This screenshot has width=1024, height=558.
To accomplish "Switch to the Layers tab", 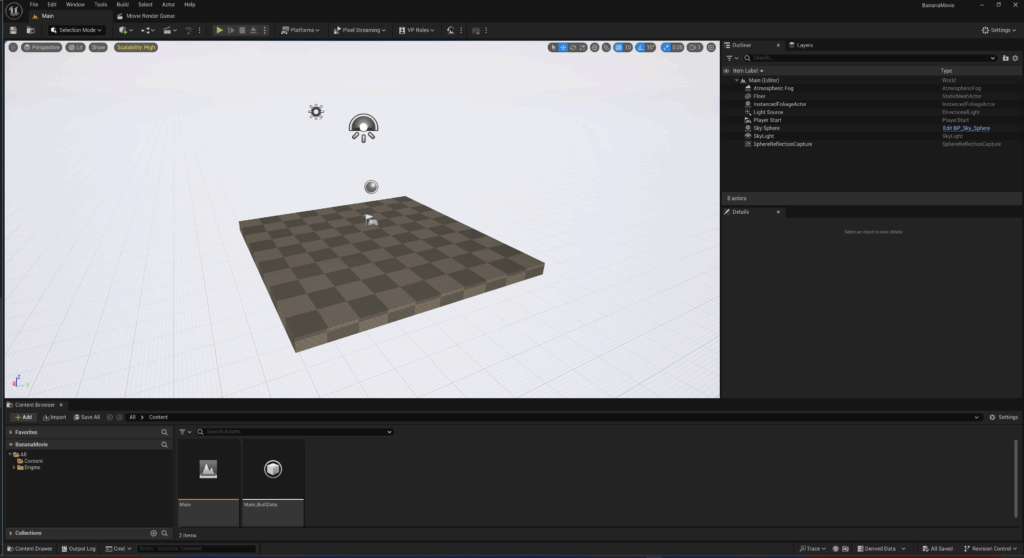I will (x=802, y=45).
